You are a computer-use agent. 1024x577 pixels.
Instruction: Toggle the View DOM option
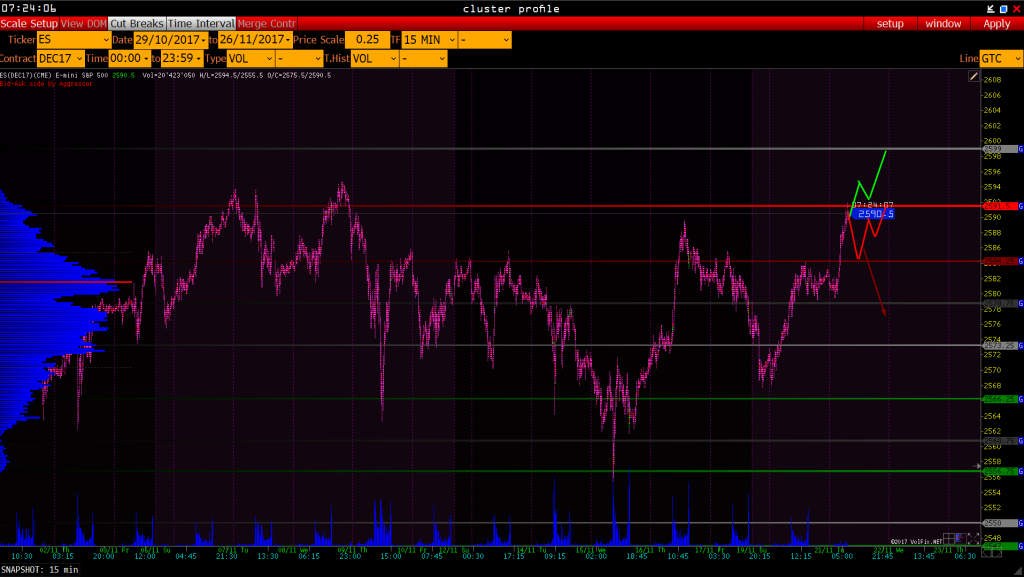pyautogui.click(x=84, y=23)
